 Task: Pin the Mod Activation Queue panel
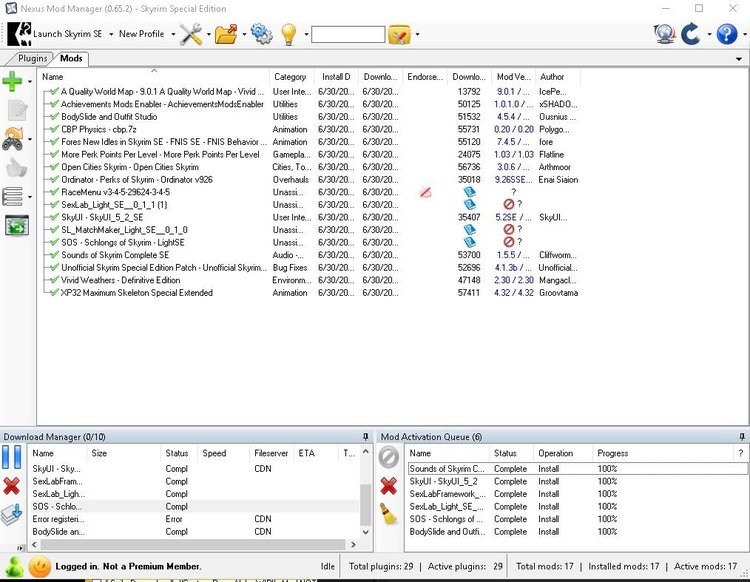click(x=742, y=437)
